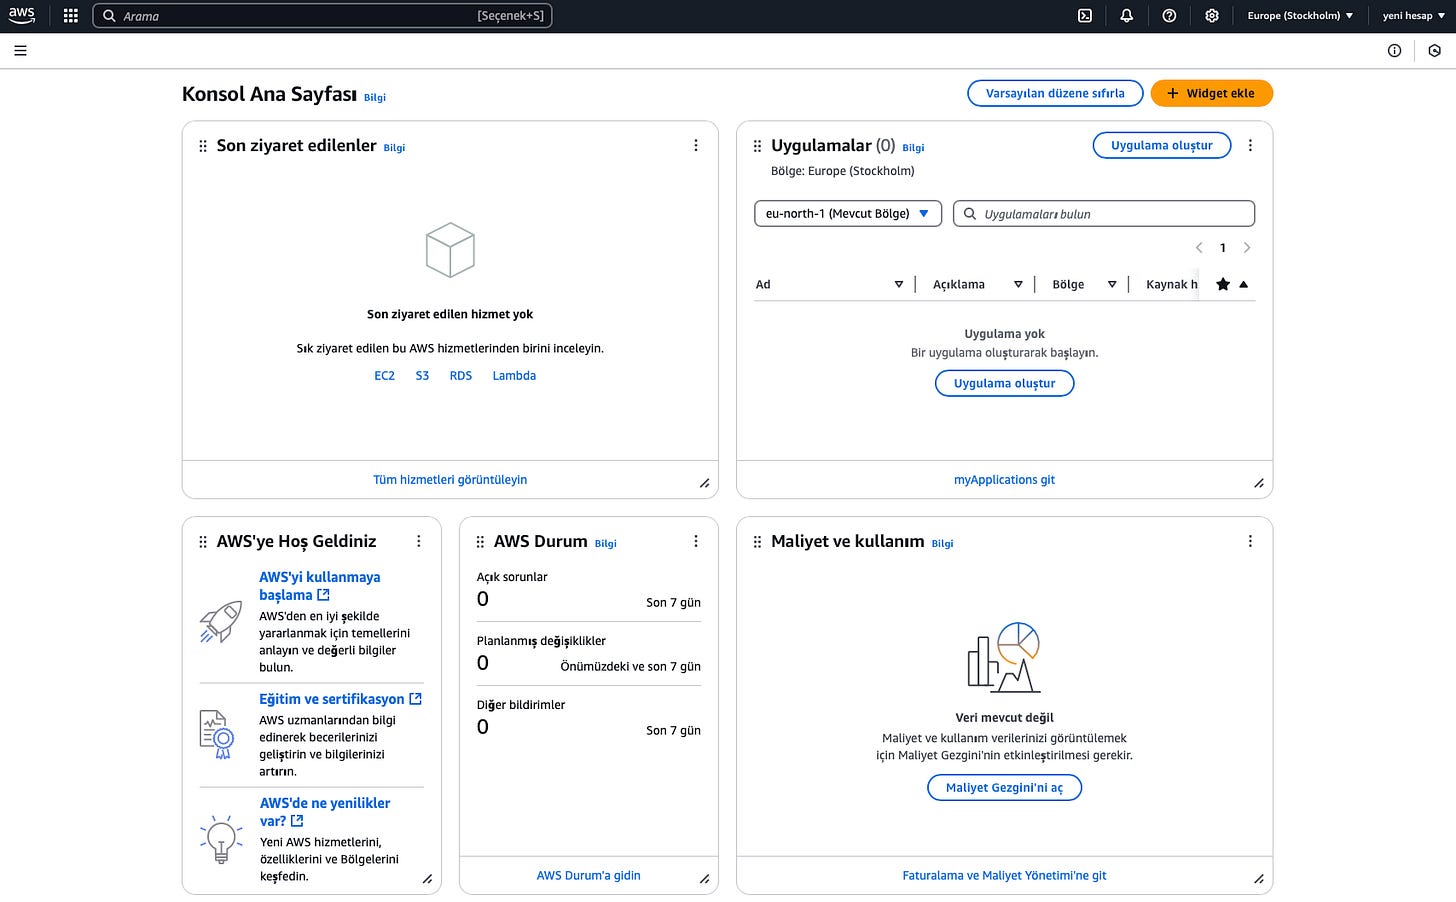The width and height of the screenshot is (1456, 902).
Task: Open Faturalama ve Maliyet Yönetimi'ne git link
Action: click(1004, 876)
